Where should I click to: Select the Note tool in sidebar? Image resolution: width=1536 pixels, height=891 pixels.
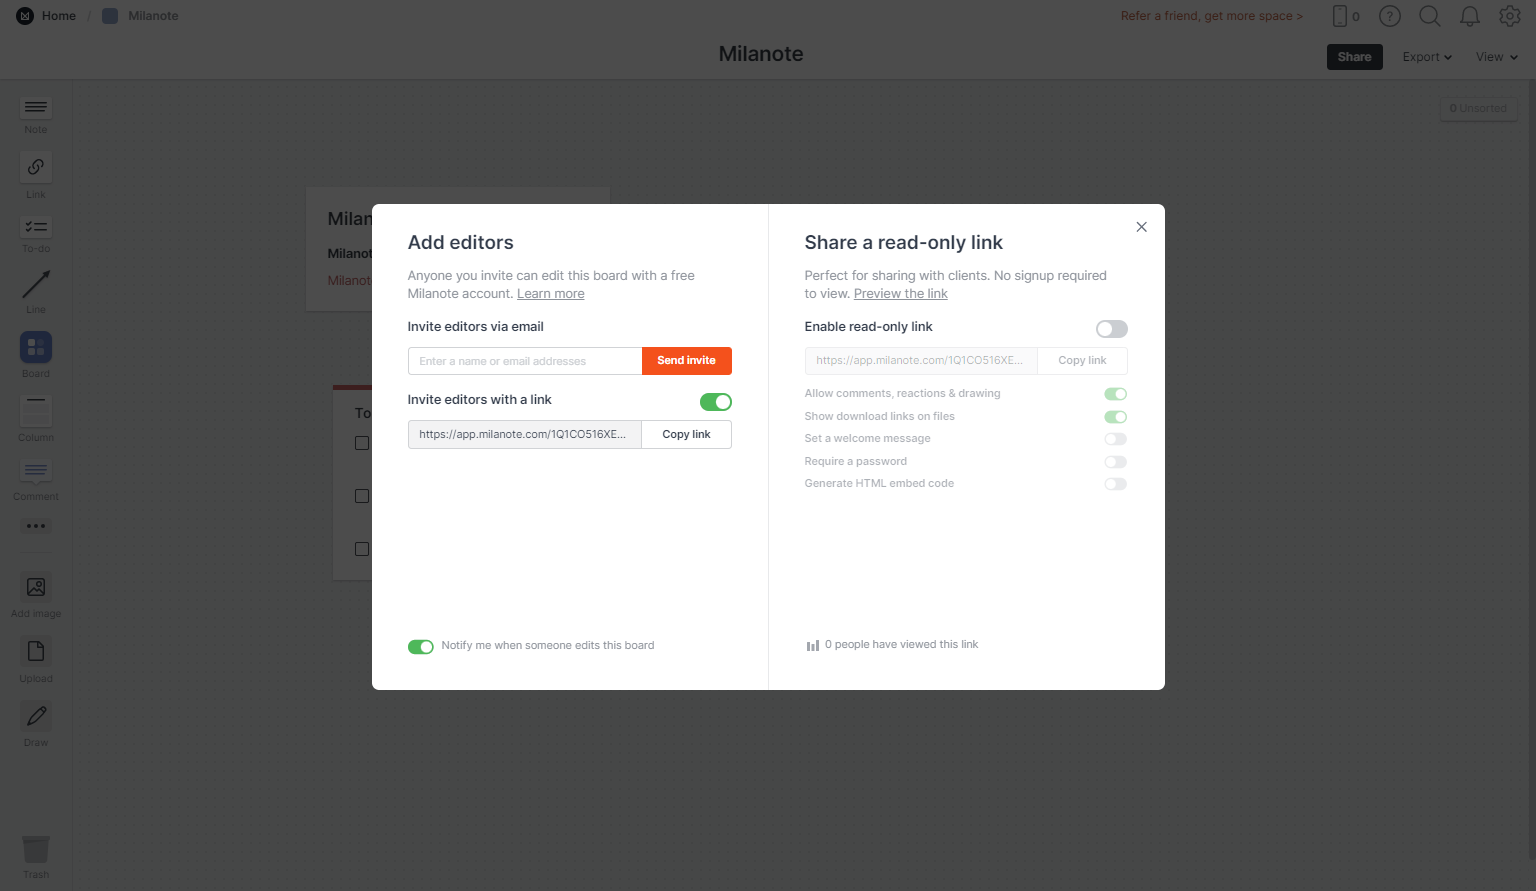(36, 108)
